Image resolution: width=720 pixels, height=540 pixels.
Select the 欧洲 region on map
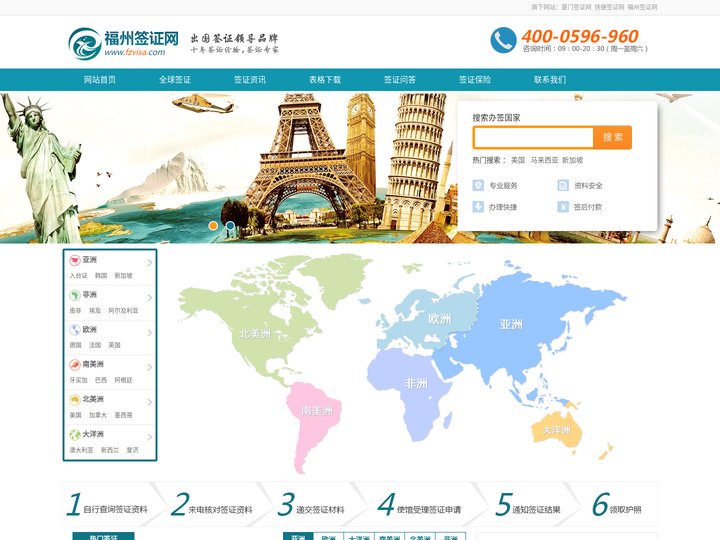(x=439, y=318)
